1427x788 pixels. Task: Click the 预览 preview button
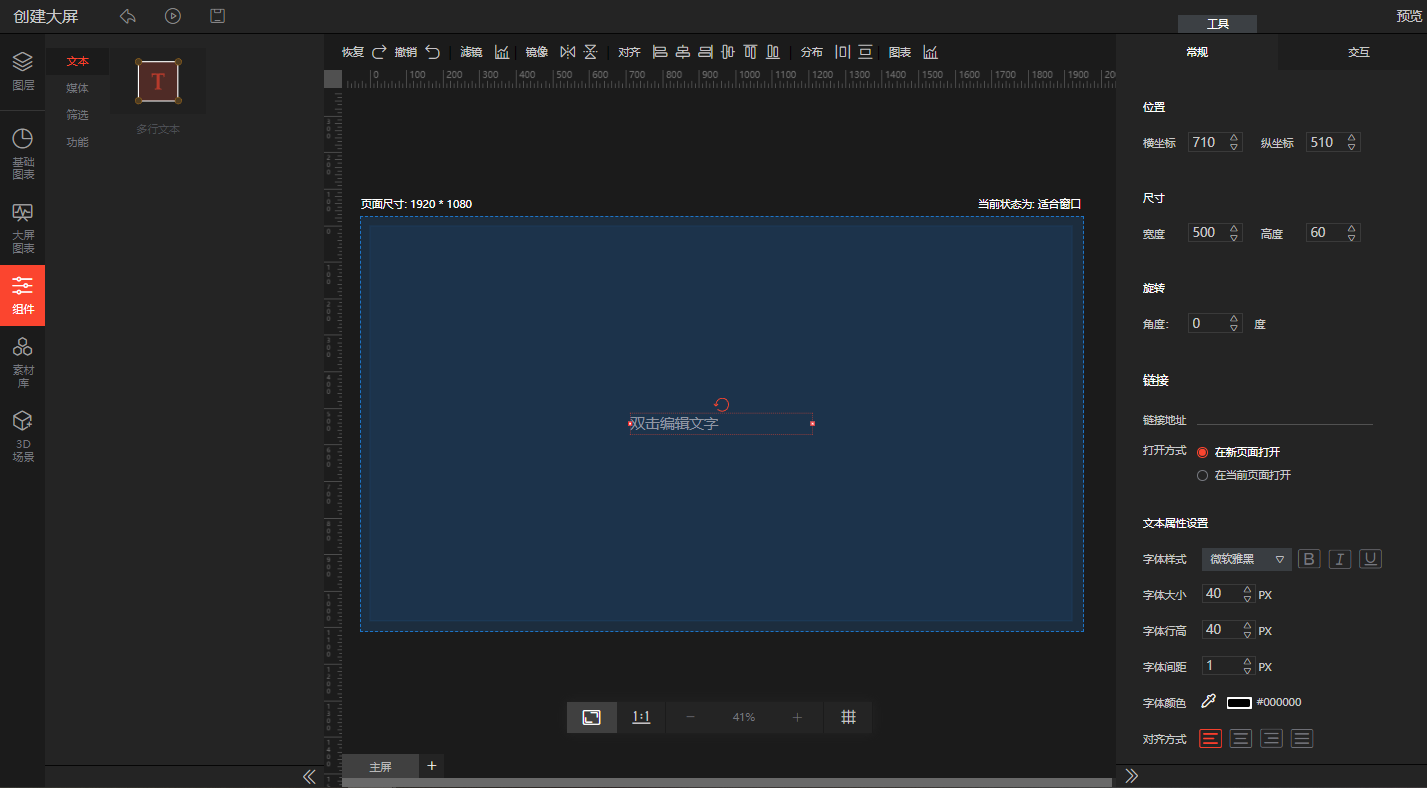[x=1410, y=16]
